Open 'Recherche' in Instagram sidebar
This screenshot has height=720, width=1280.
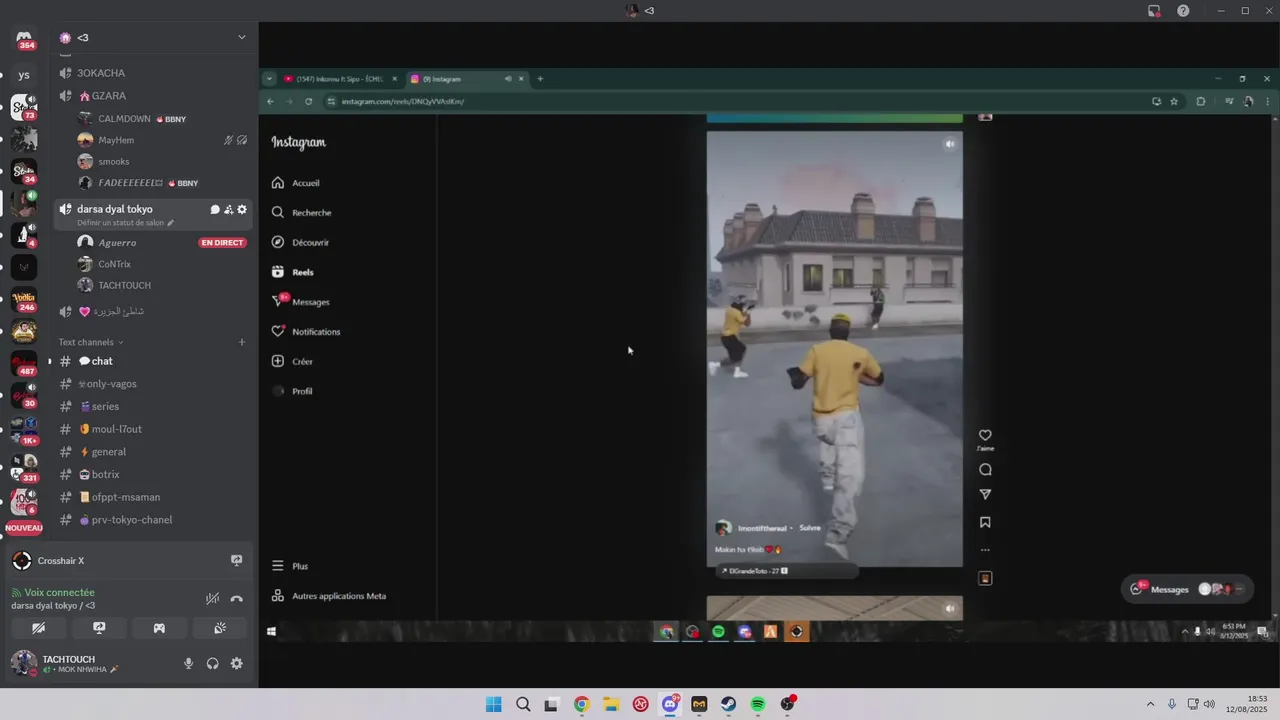(301, 213)
